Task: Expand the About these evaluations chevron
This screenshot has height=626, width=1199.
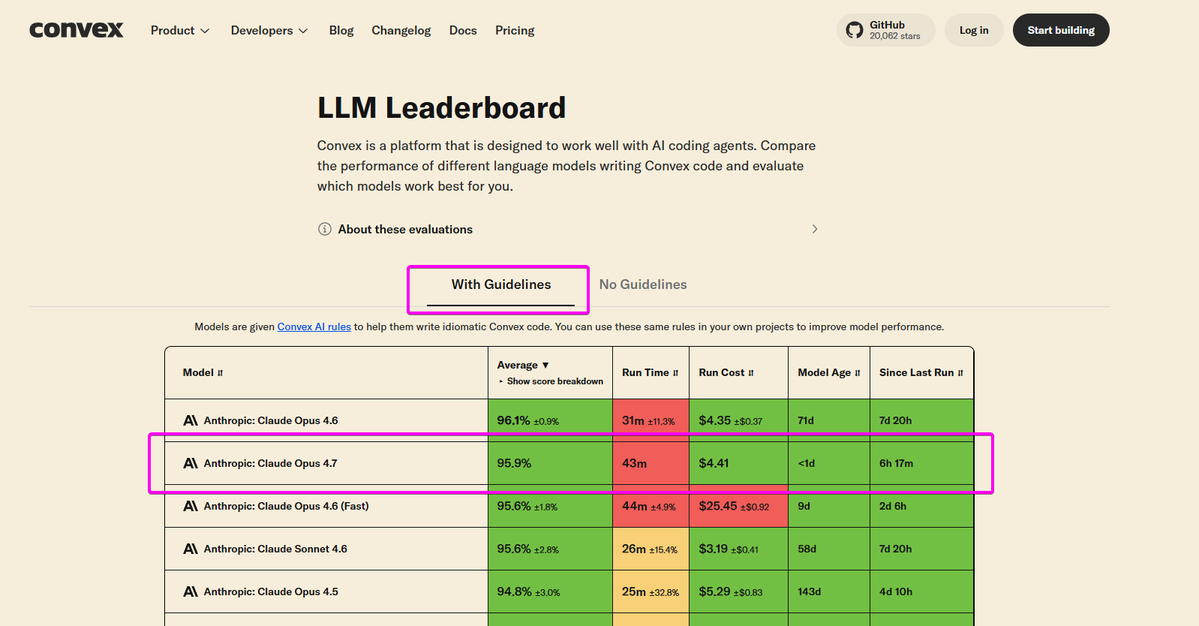Action: 814,229
